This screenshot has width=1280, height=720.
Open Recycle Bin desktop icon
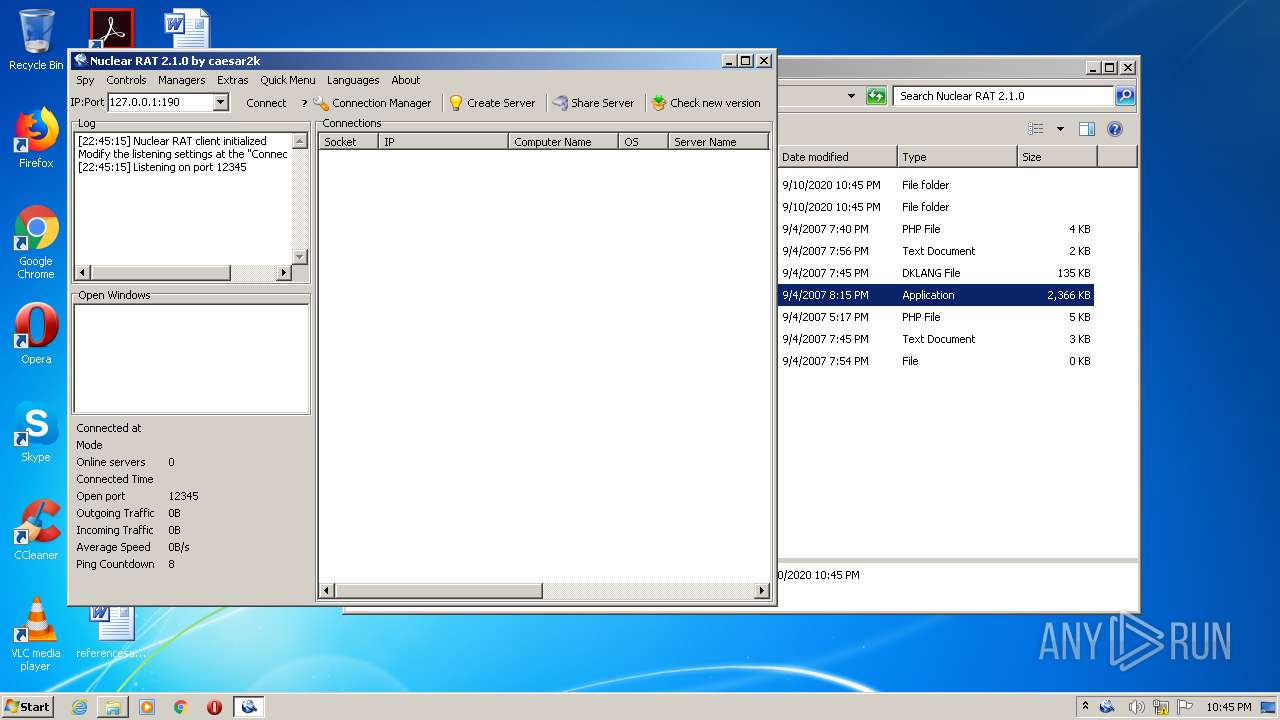tap(36, 40)
